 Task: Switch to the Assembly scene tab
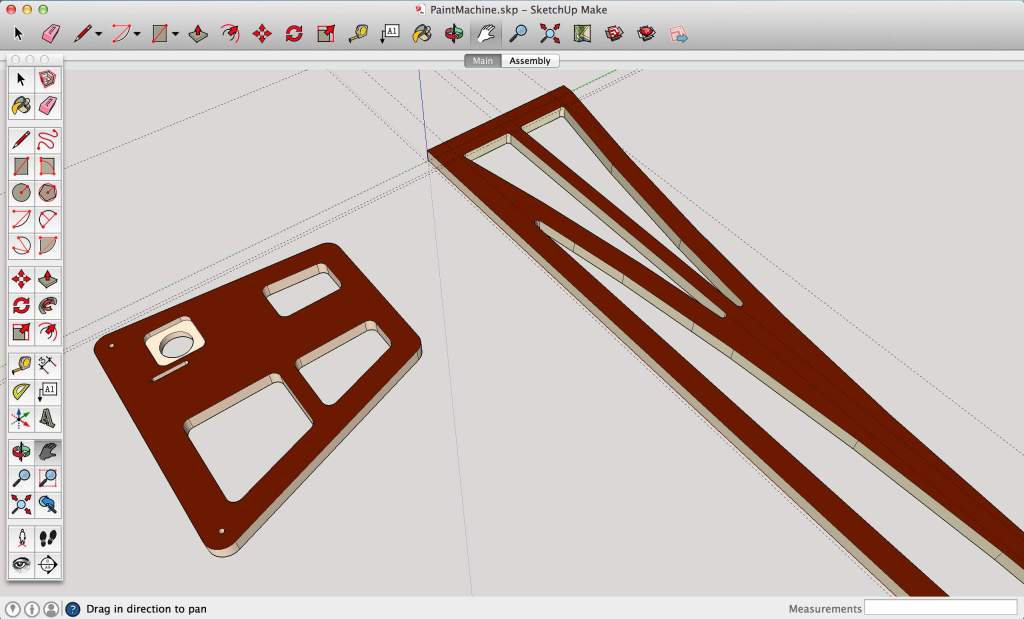pos(529,61)
